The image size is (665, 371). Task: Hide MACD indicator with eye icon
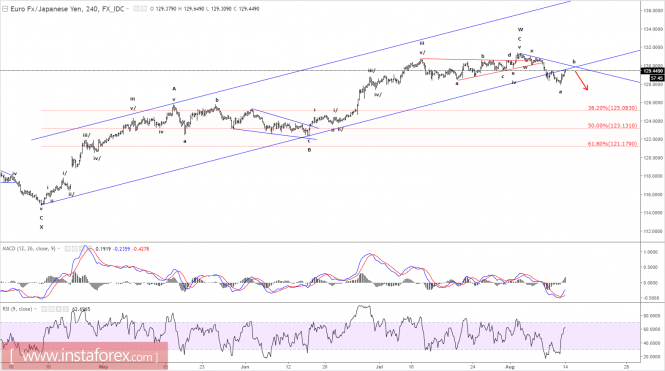pos(67,248)
